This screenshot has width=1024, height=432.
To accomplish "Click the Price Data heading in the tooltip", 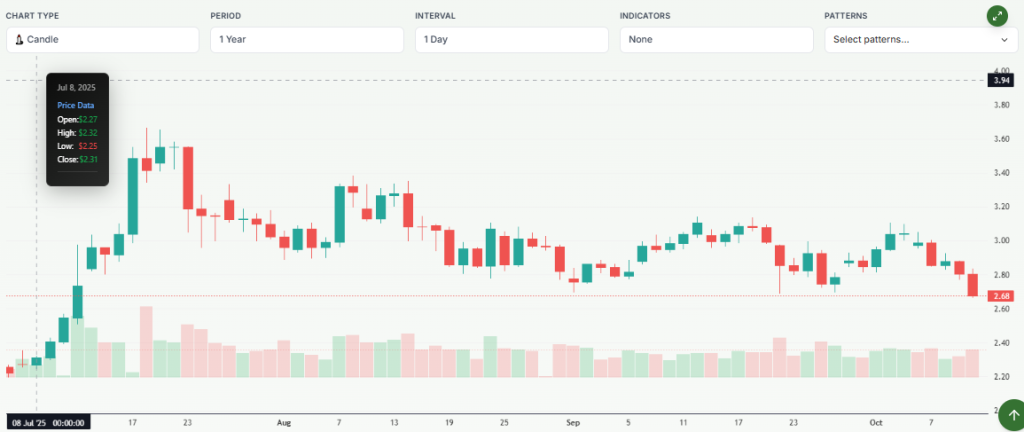I will tap(75, 104).
